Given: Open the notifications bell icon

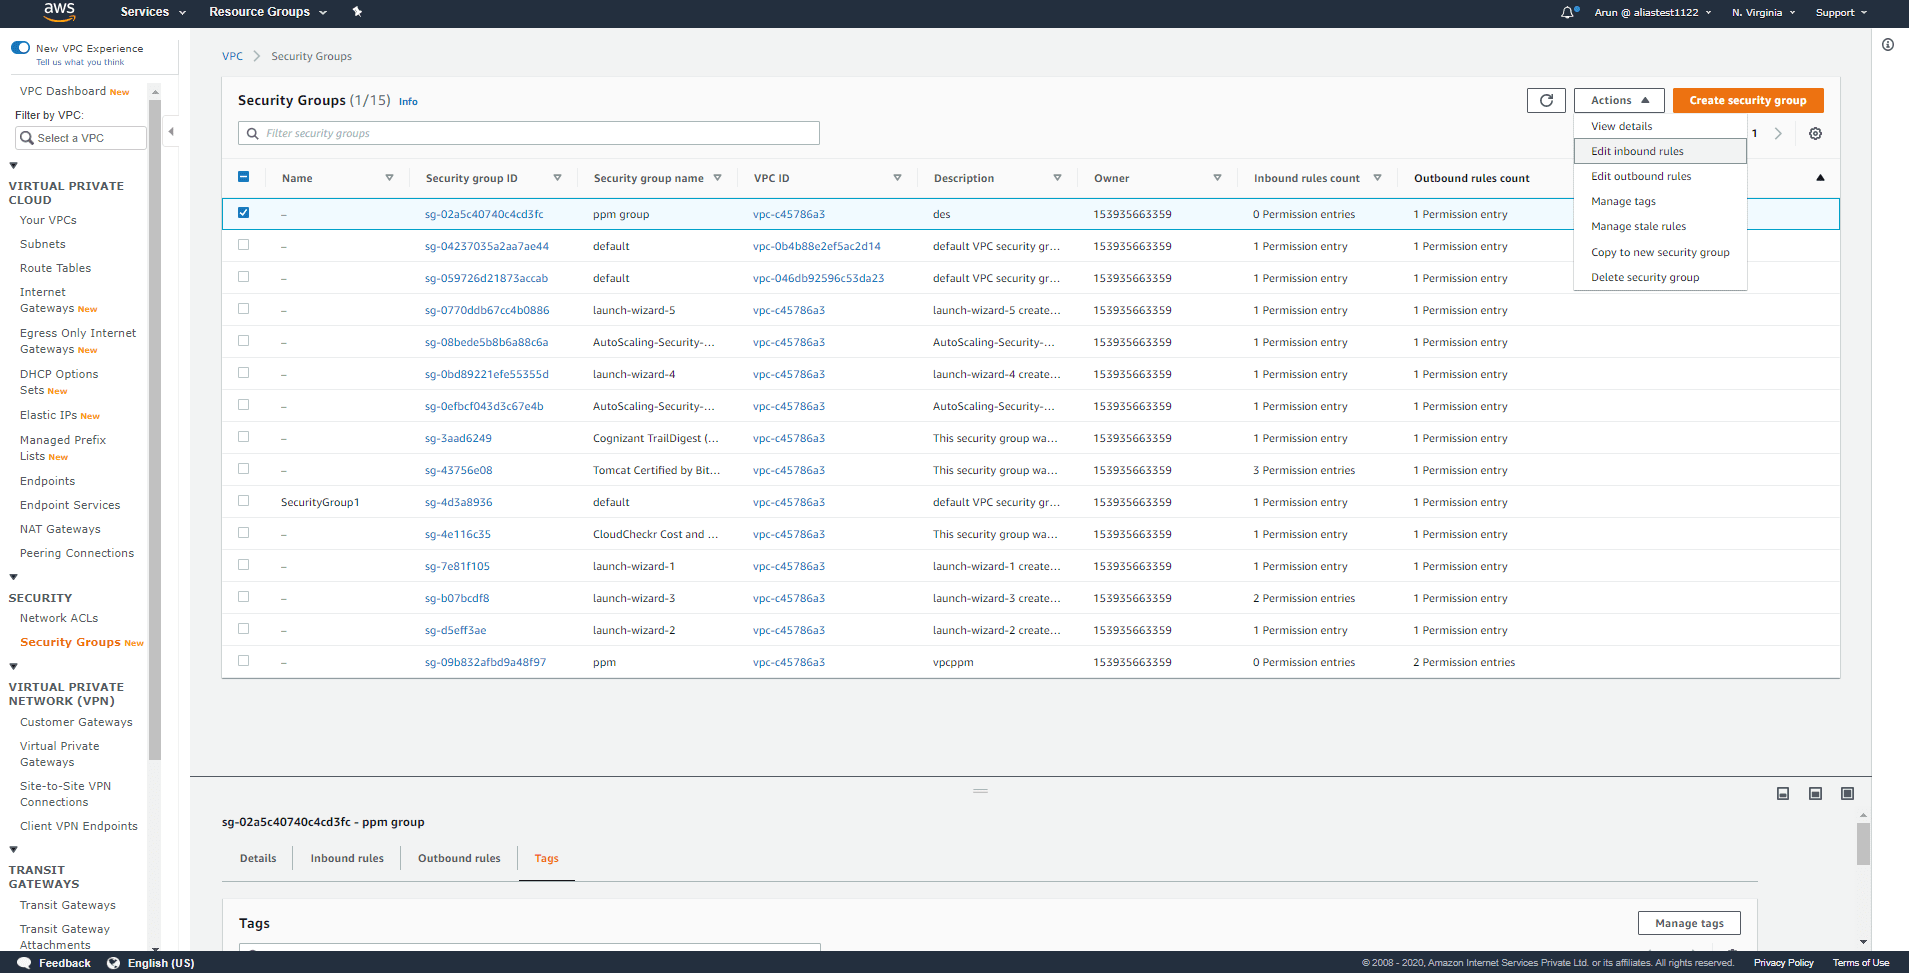Looking at the screenshot, I should click(1566, 12).
